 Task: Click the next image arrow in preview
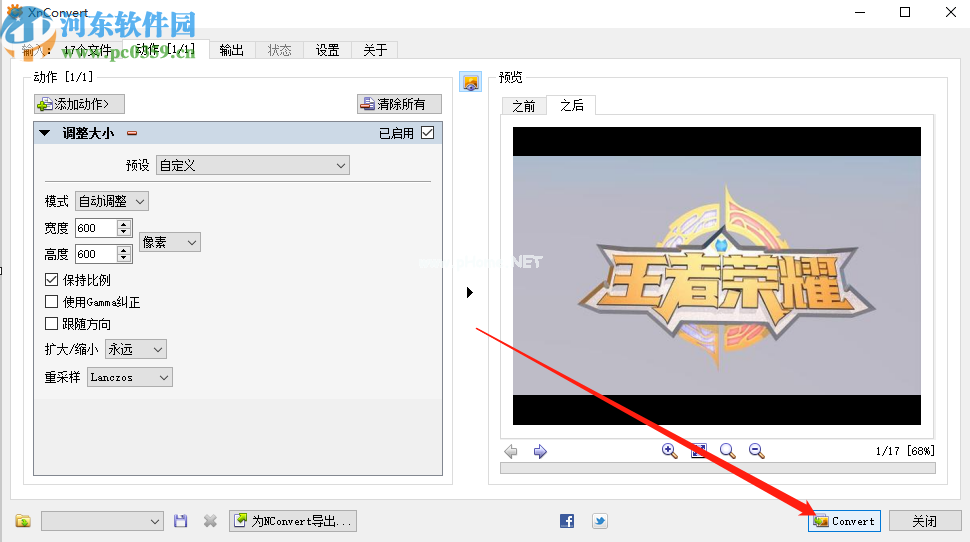(540, 452)
